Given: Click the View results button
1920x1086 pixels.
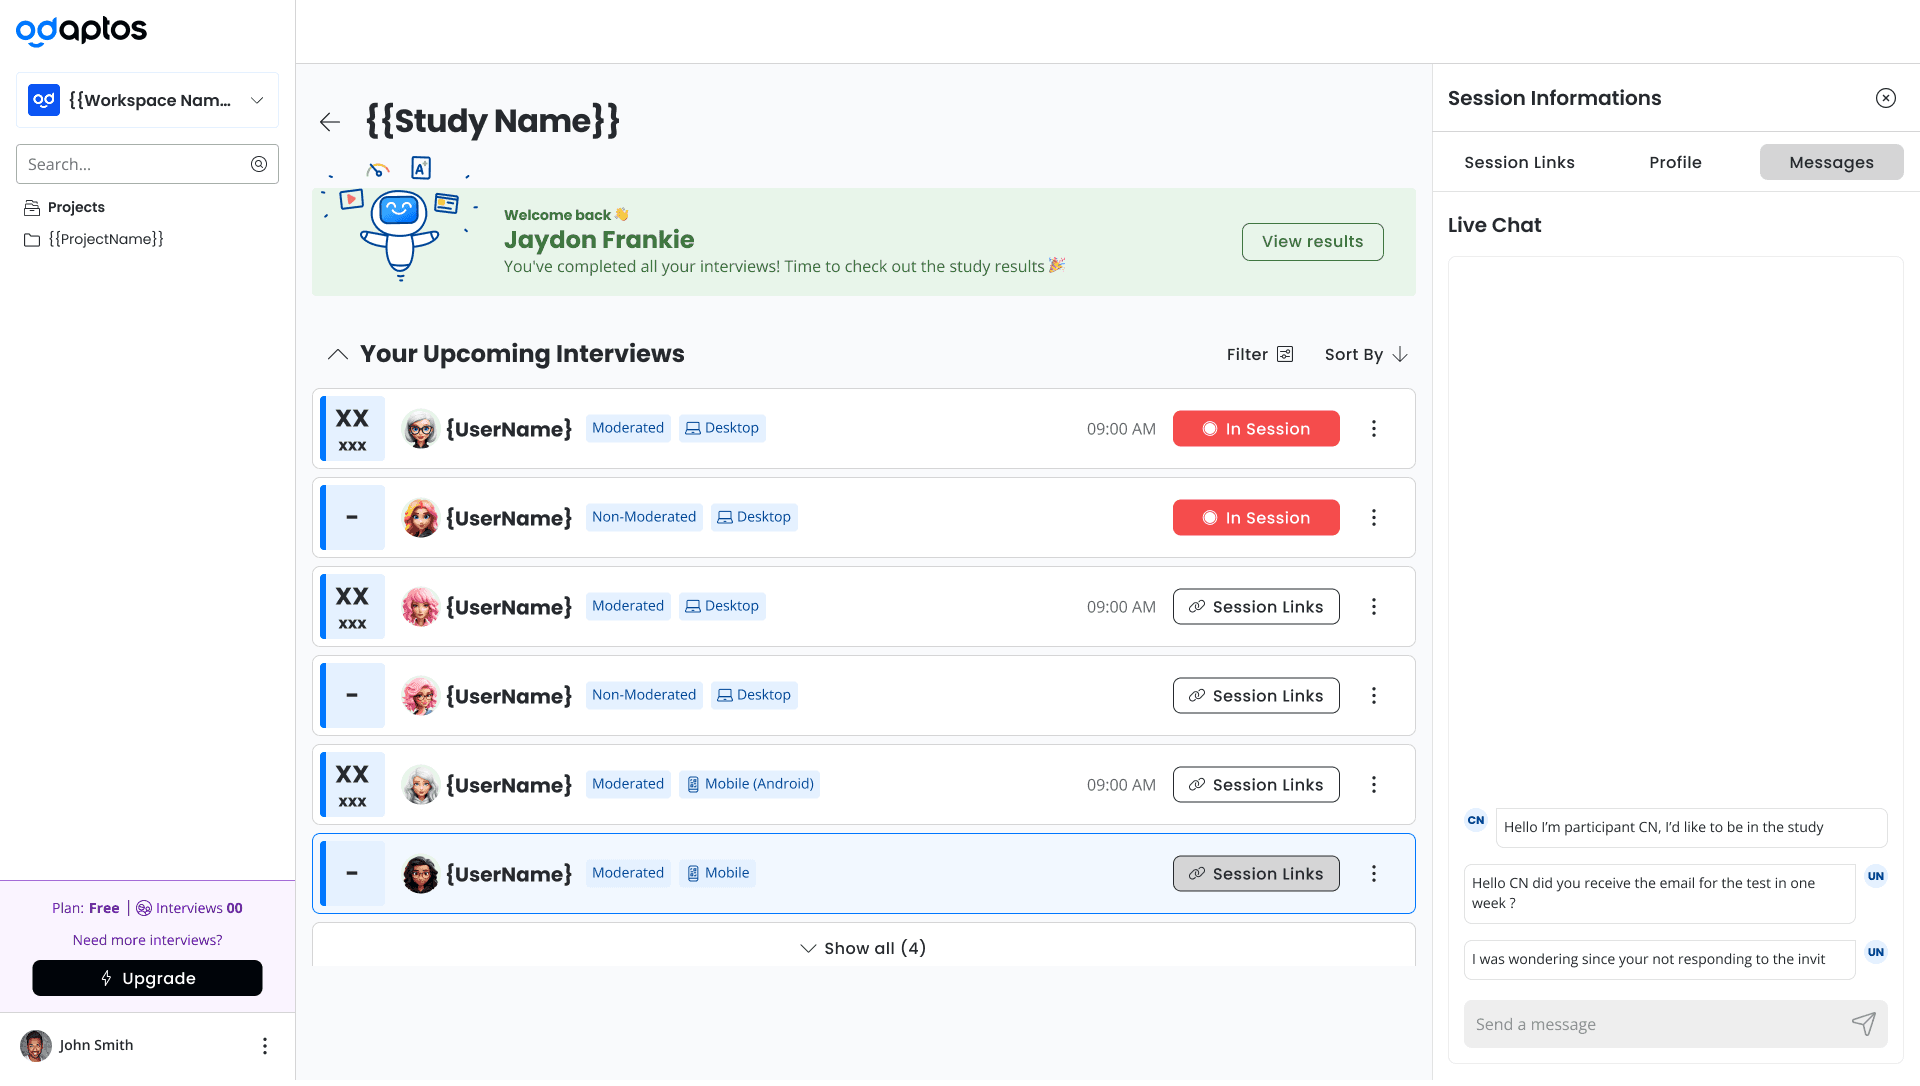Looking at the screenshot, I should tap(1312, 242).
